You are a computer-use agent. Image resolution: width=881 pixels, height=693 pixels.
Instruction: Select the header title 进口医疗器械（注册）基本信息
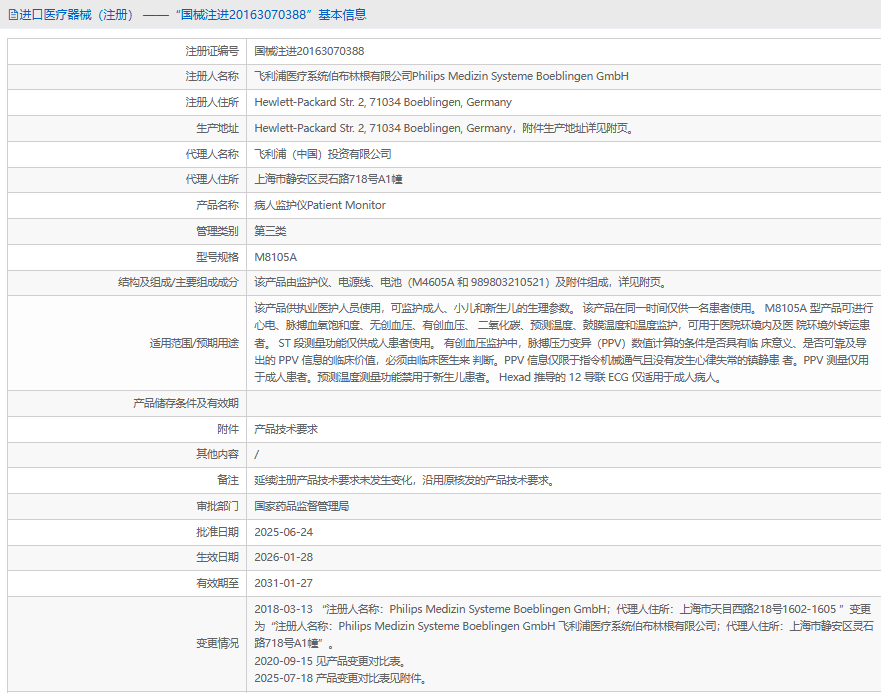click(x=193, y=15)
